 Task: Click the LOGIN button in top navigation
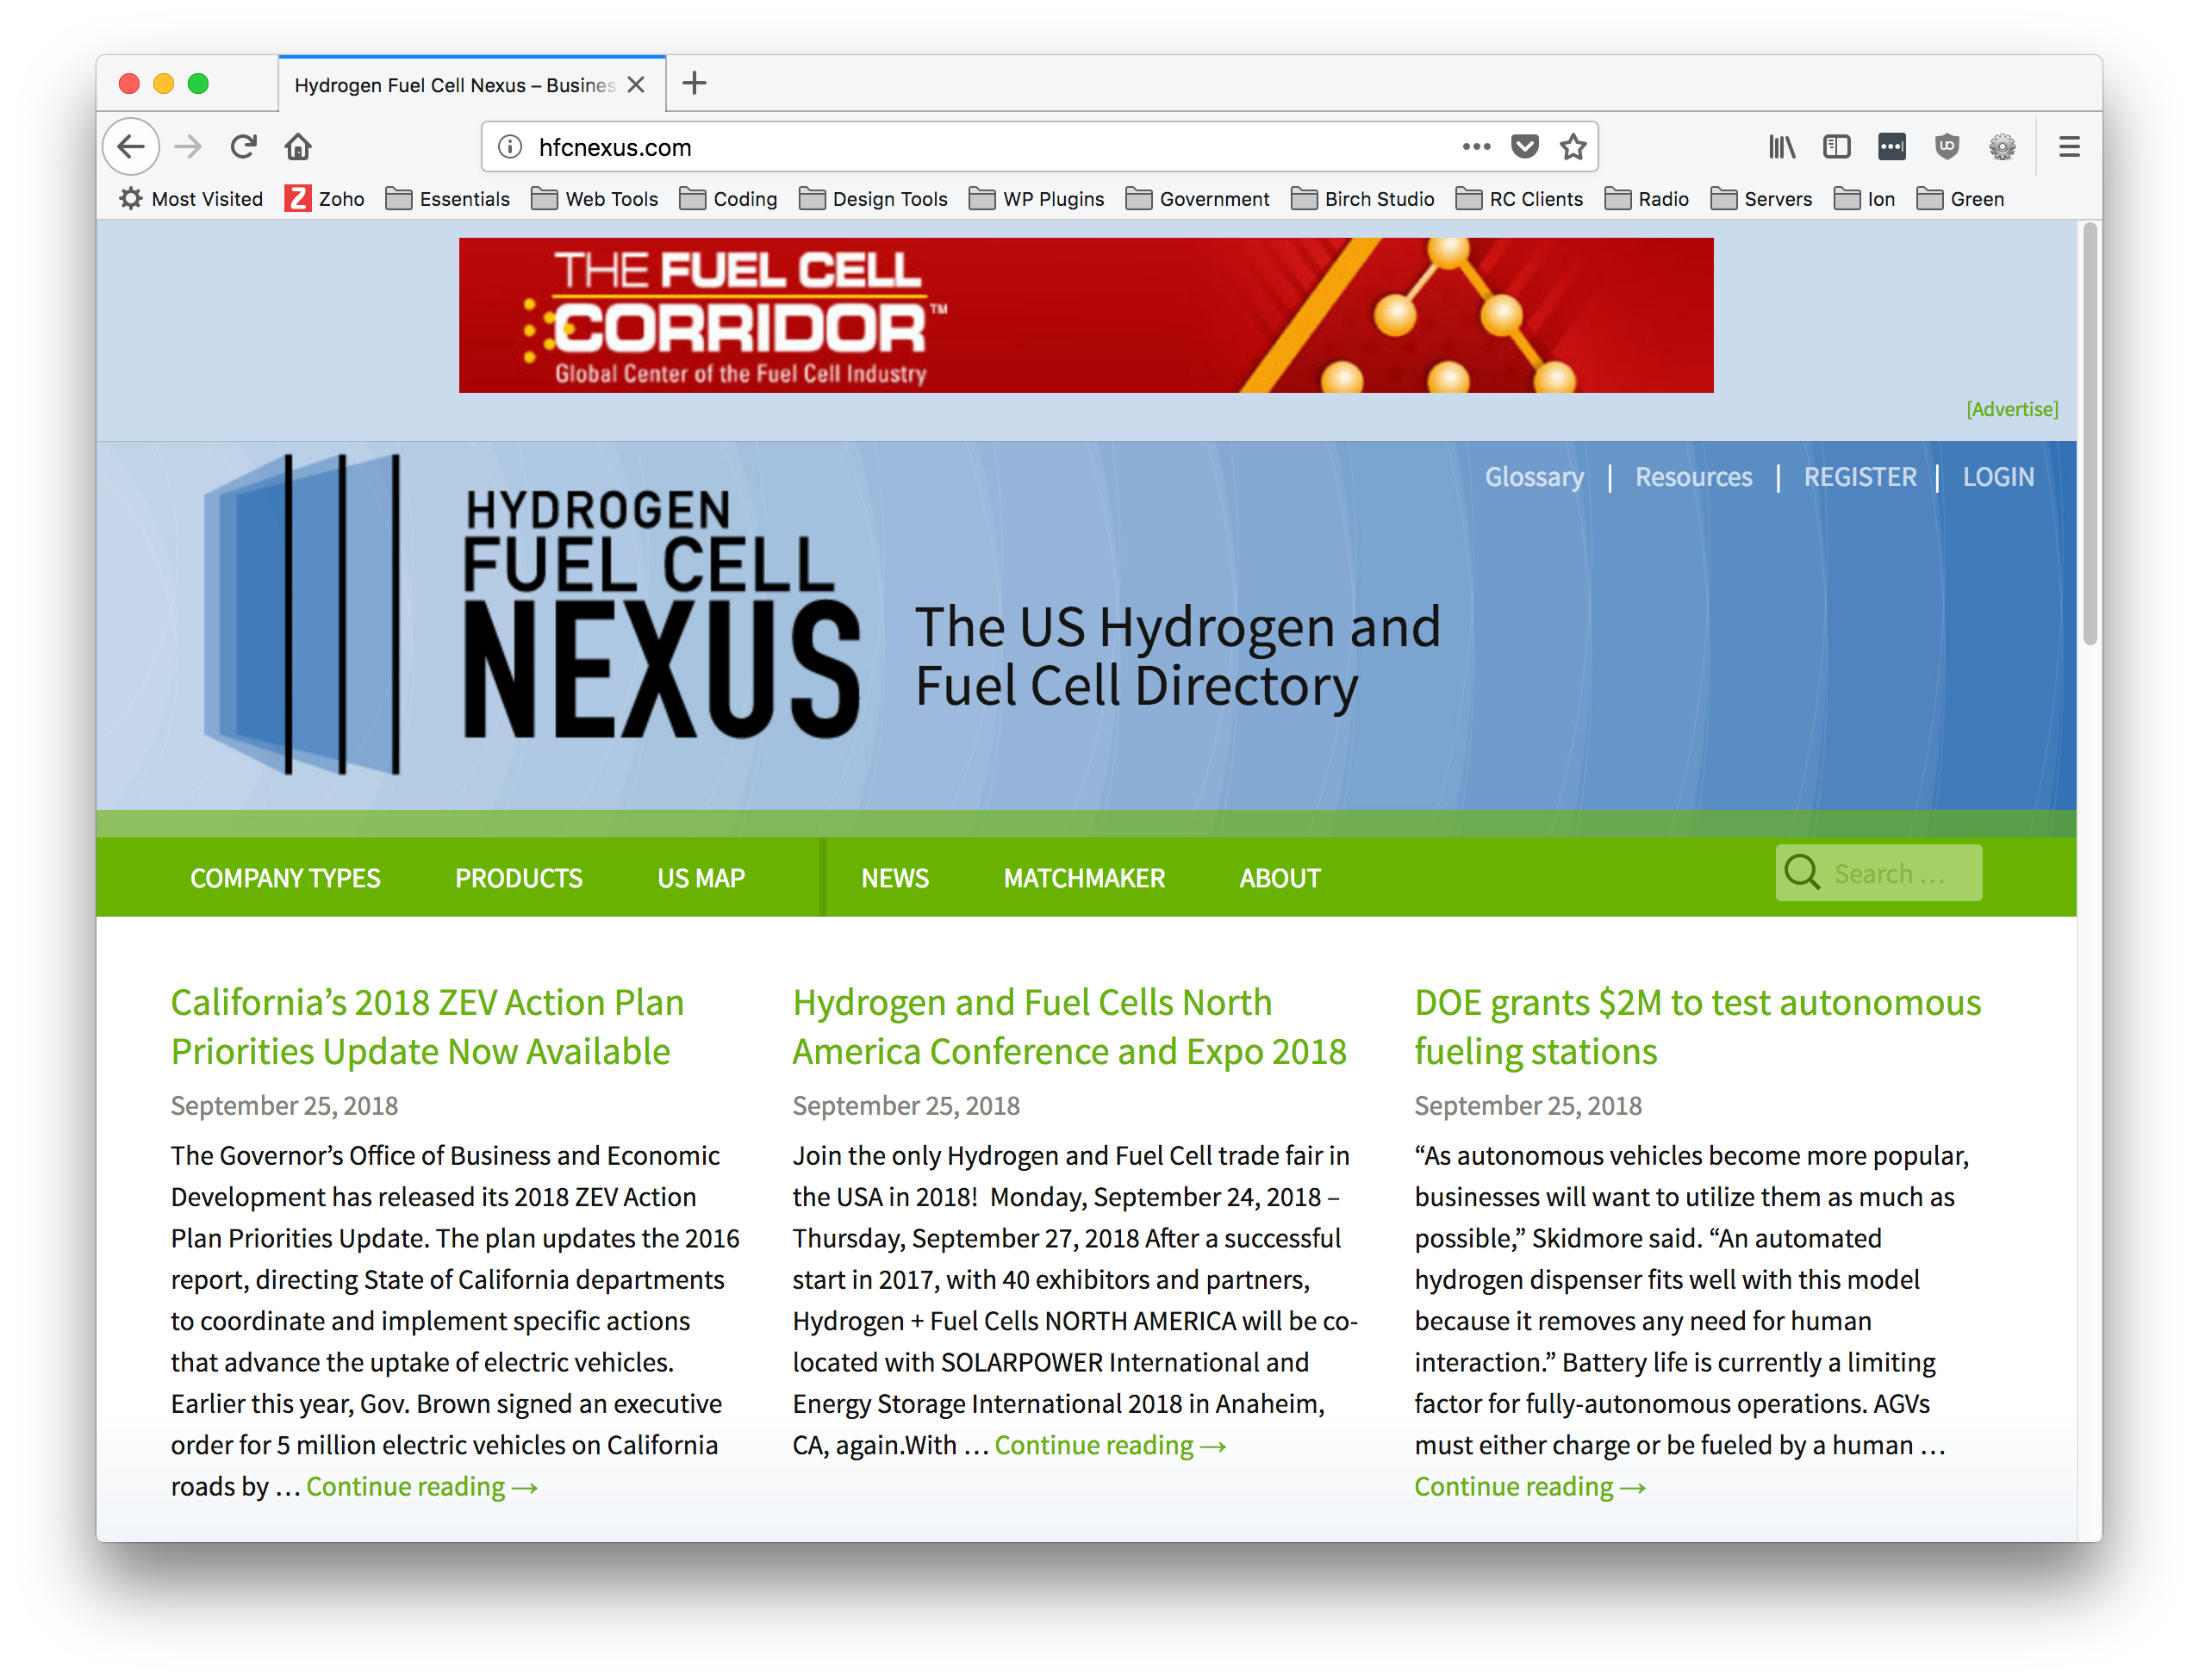2000,476
